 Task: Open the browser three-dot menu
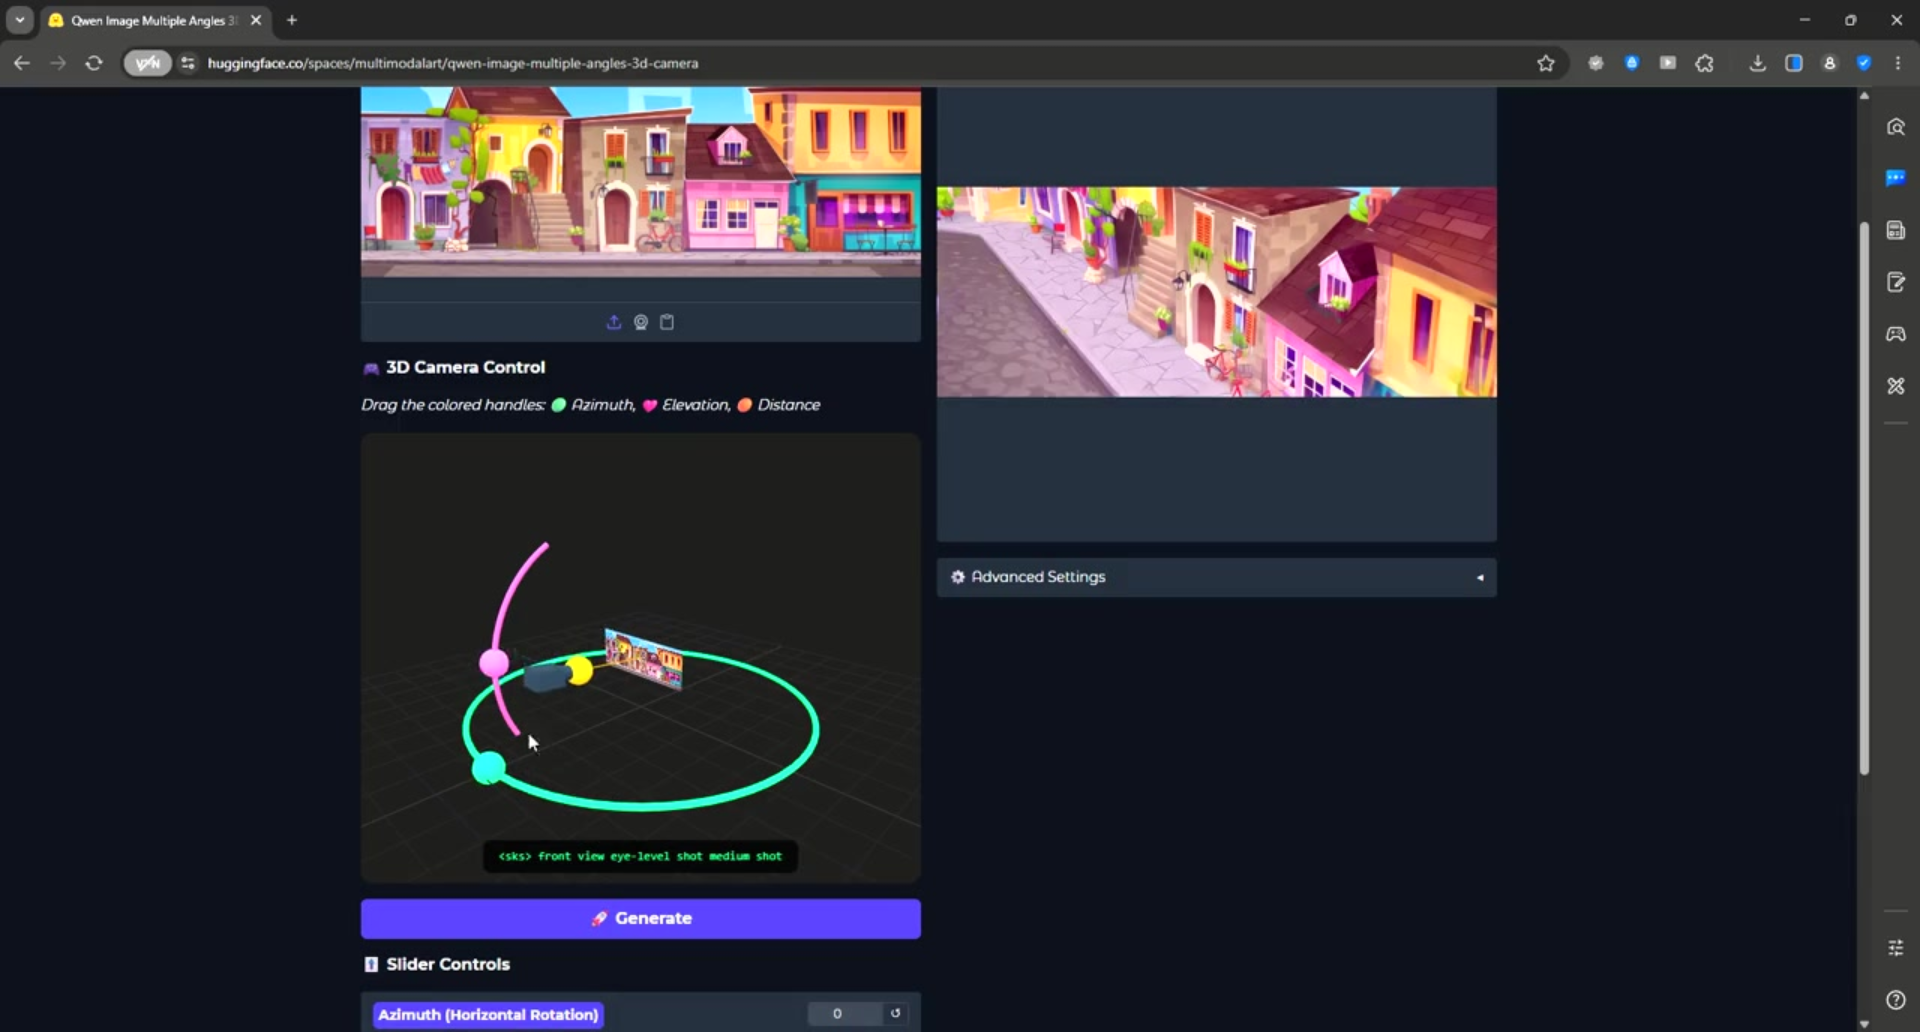click(1897, 63)
